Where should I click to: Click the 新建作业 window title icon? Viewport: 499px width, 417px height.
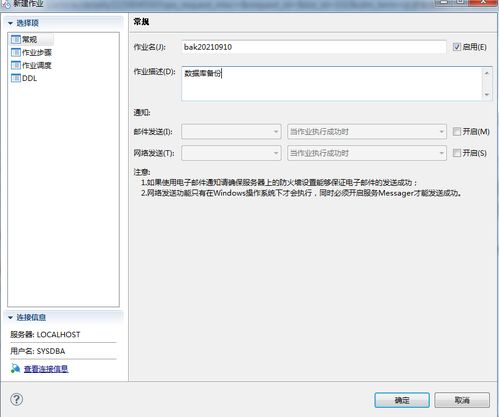click(6, 4)
